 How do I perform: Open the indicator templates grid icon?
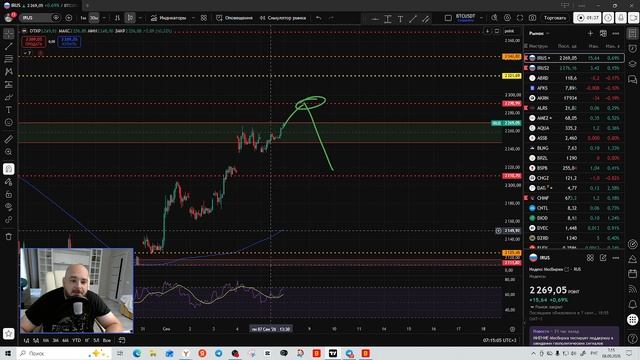point(204,18)
